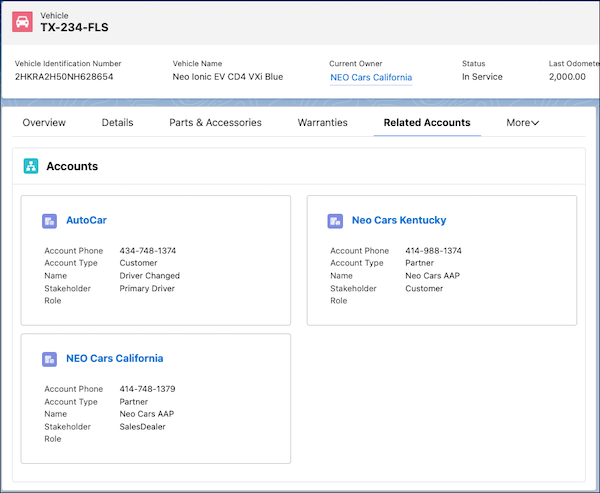Click the account icon beside Neo Cars Kentucky
The image size is (600, 493).
click(x=335, y=221)
